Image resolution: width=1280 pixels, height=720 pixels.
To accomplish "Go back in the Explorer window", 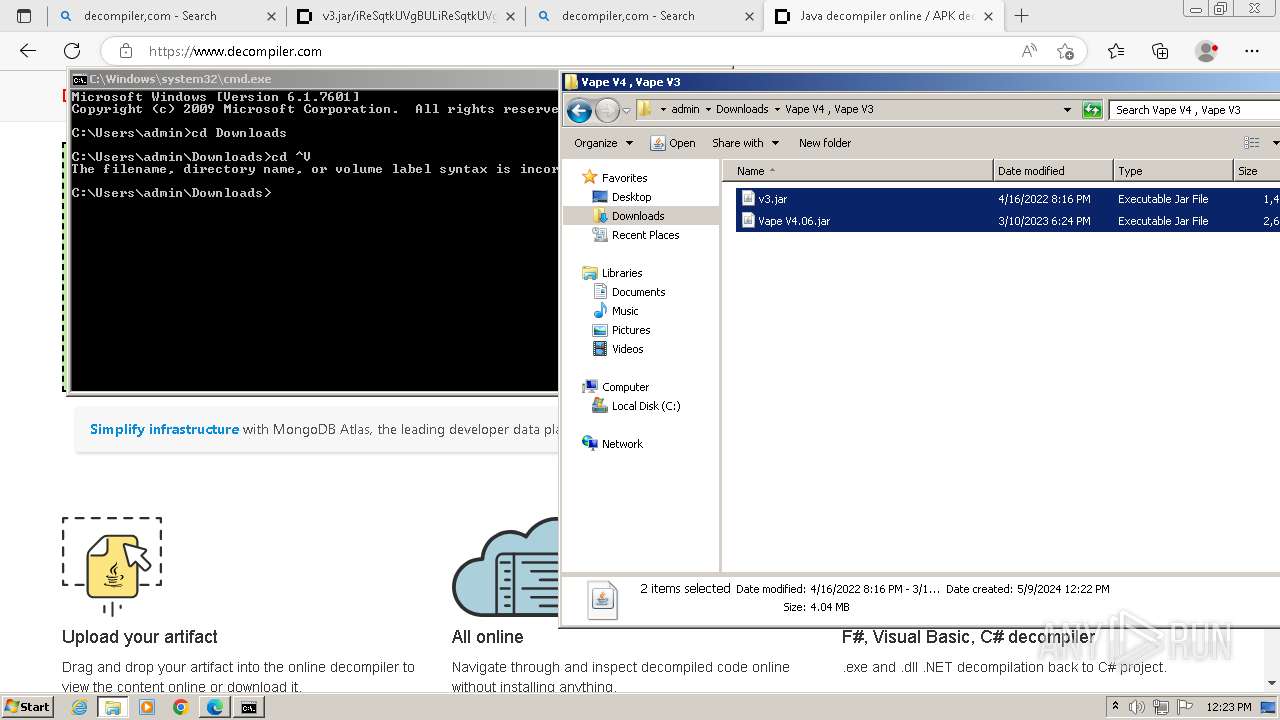I will pyautogui.click(x=579, y=110).
